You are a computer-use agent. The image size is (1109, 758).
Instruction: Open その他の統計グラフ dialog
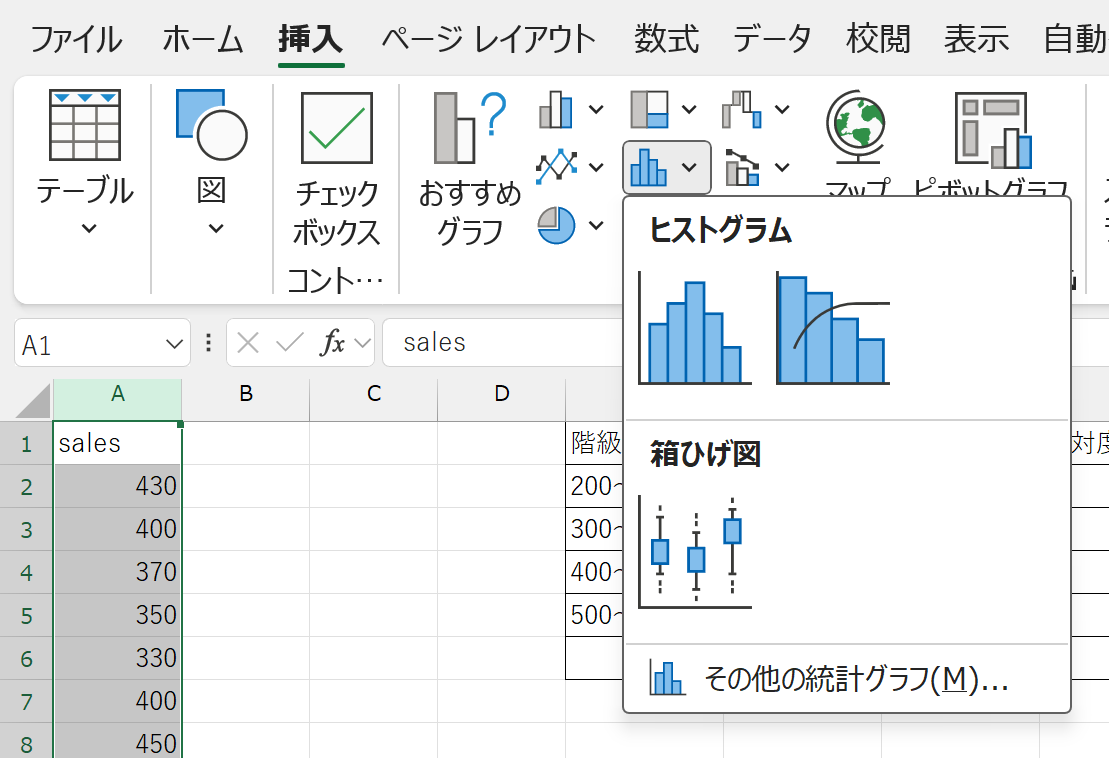coord(830,680)
